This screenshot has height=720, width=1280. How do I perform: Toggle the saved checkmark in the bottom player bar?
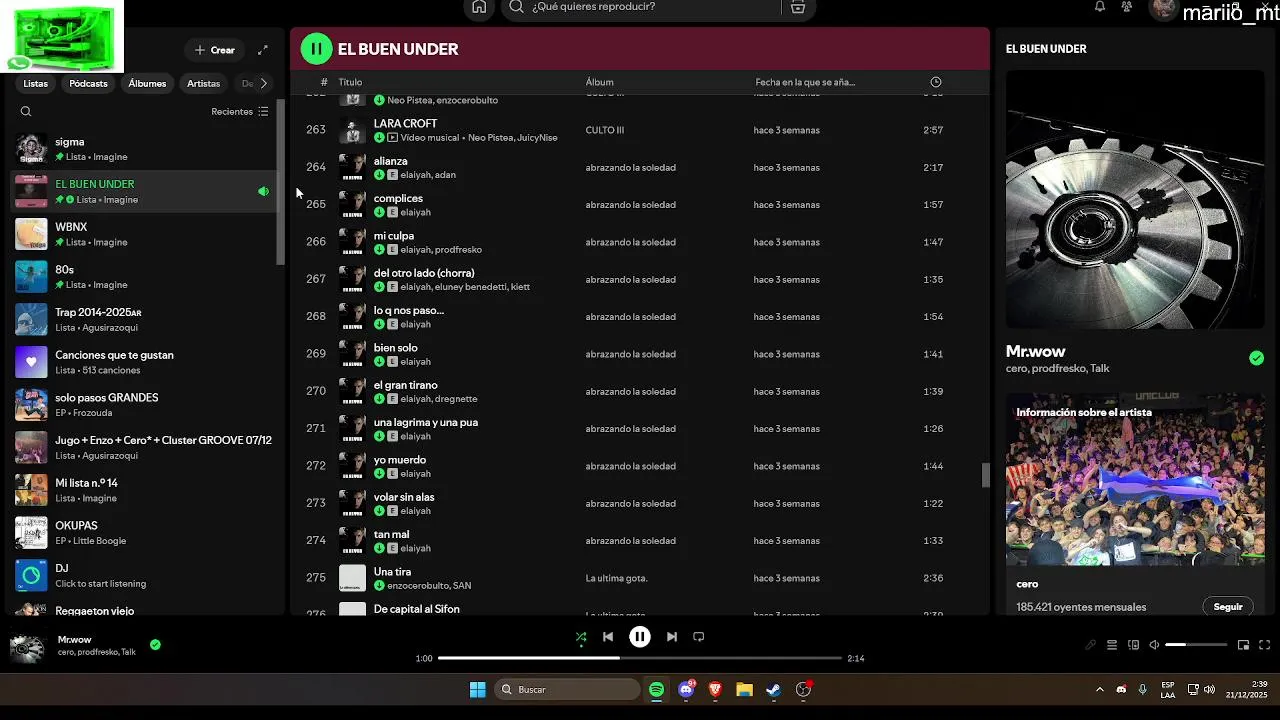[155, 645]
